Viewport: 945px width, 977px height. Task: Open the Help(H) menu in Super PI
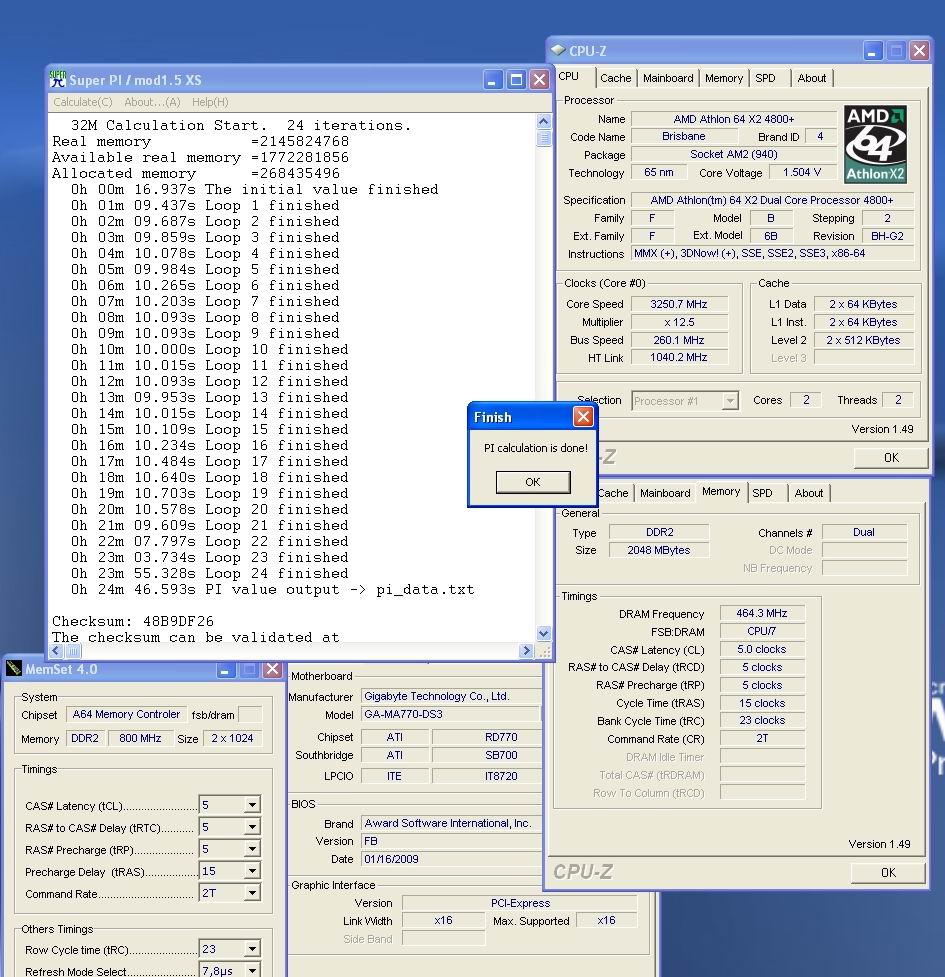coord(210,102)
